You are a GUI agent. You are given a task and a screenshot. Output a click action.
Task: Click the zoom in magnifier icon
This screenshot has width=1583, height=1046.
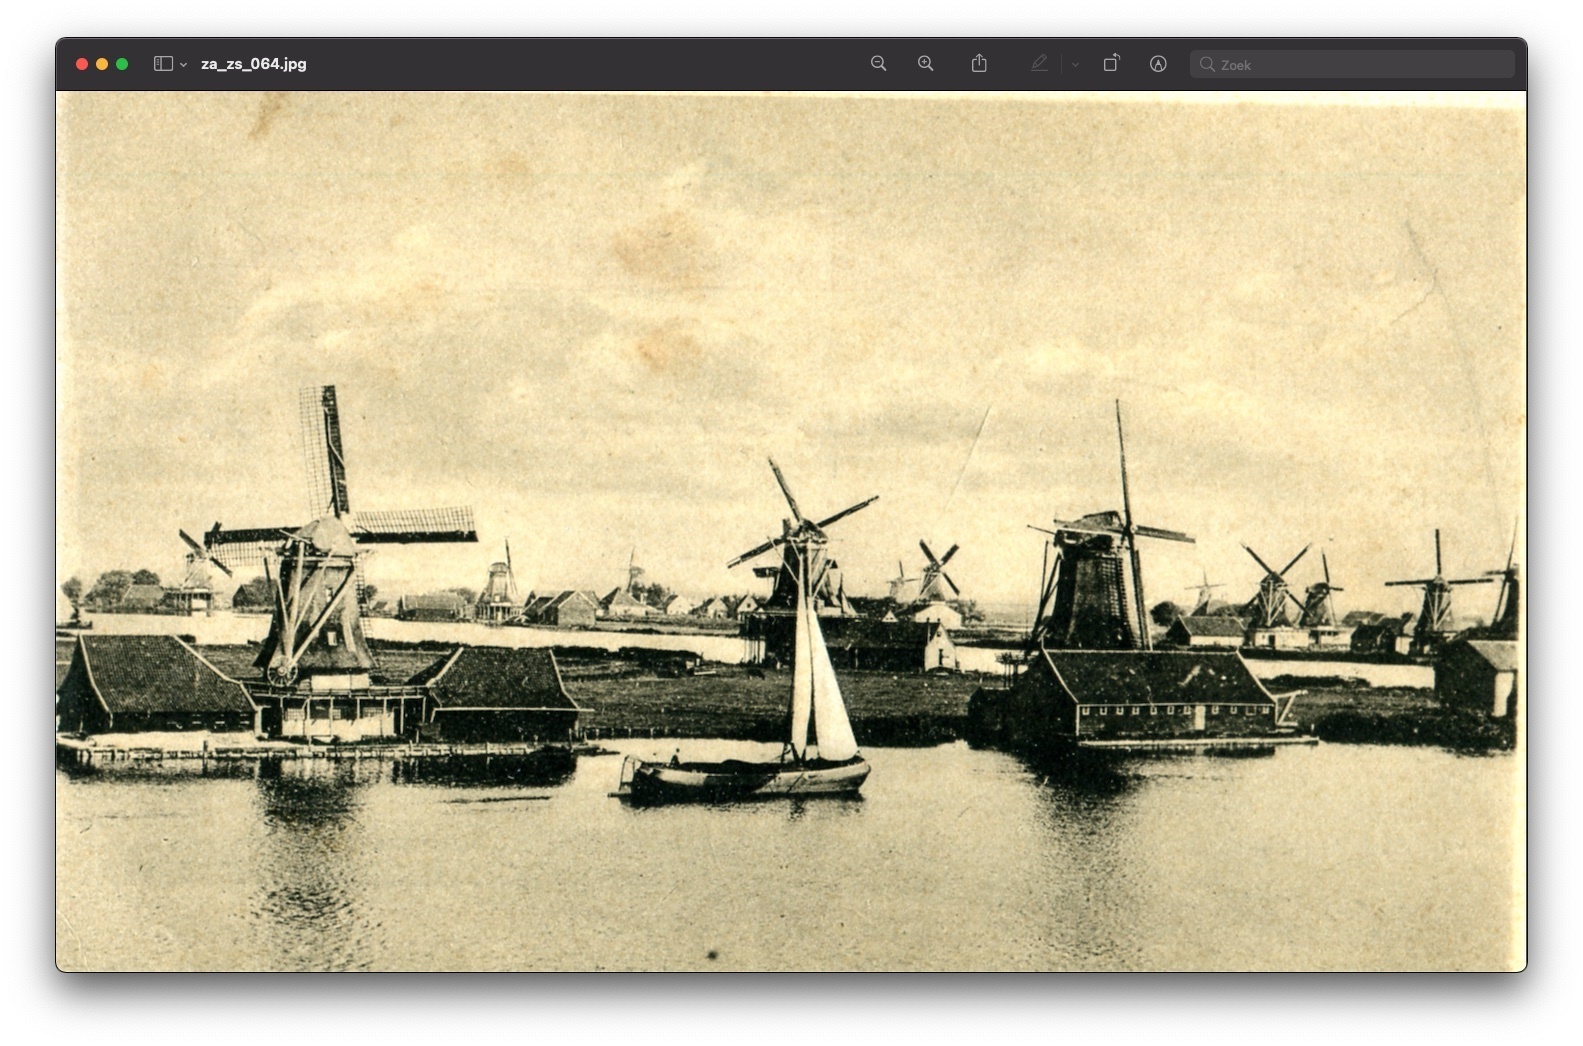[x=925, y=64]
